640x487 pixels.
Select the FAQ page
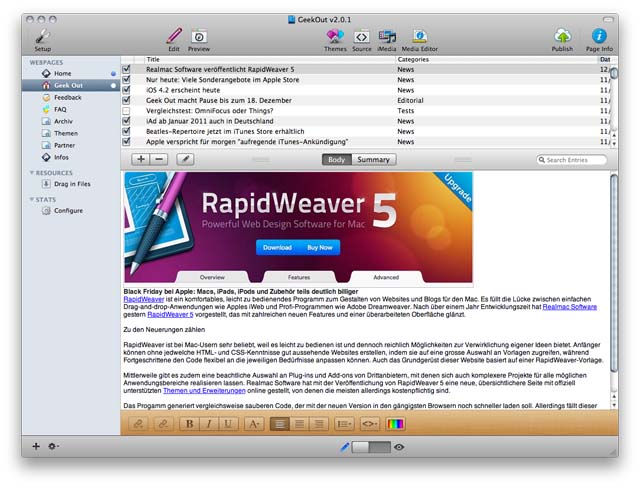(71, 109)
